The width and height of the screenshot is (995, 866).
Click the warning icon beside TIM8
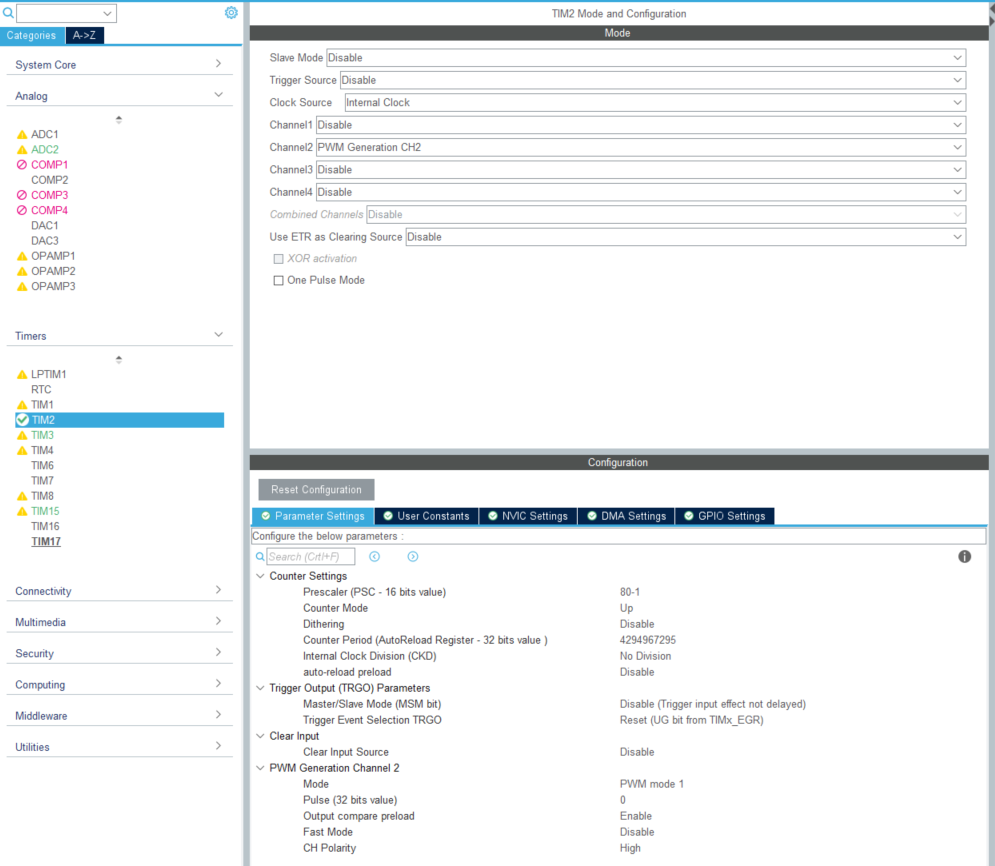click(22, 496)
